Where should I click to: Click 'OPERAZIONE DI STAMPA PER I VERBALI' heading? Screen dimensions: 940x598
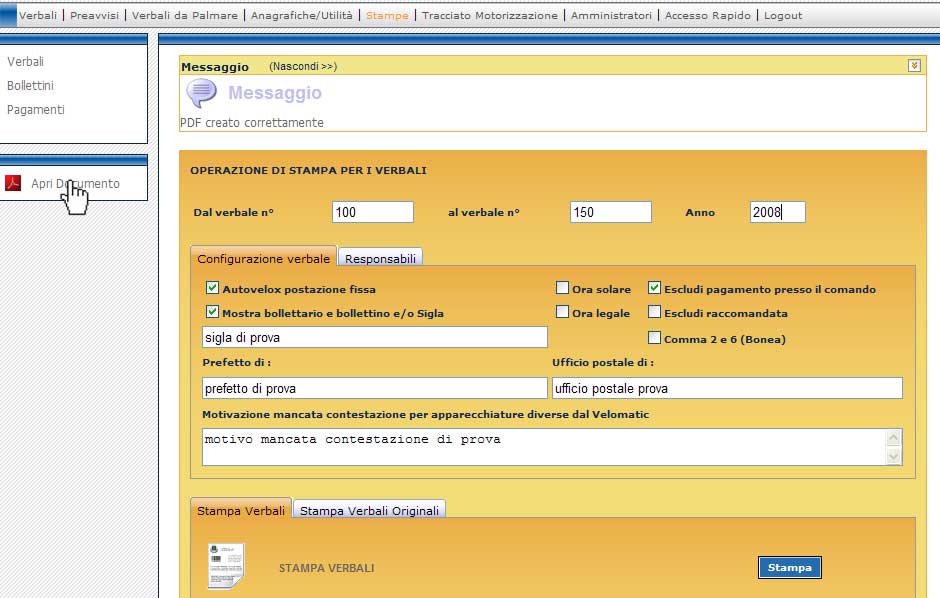[309, 170]
